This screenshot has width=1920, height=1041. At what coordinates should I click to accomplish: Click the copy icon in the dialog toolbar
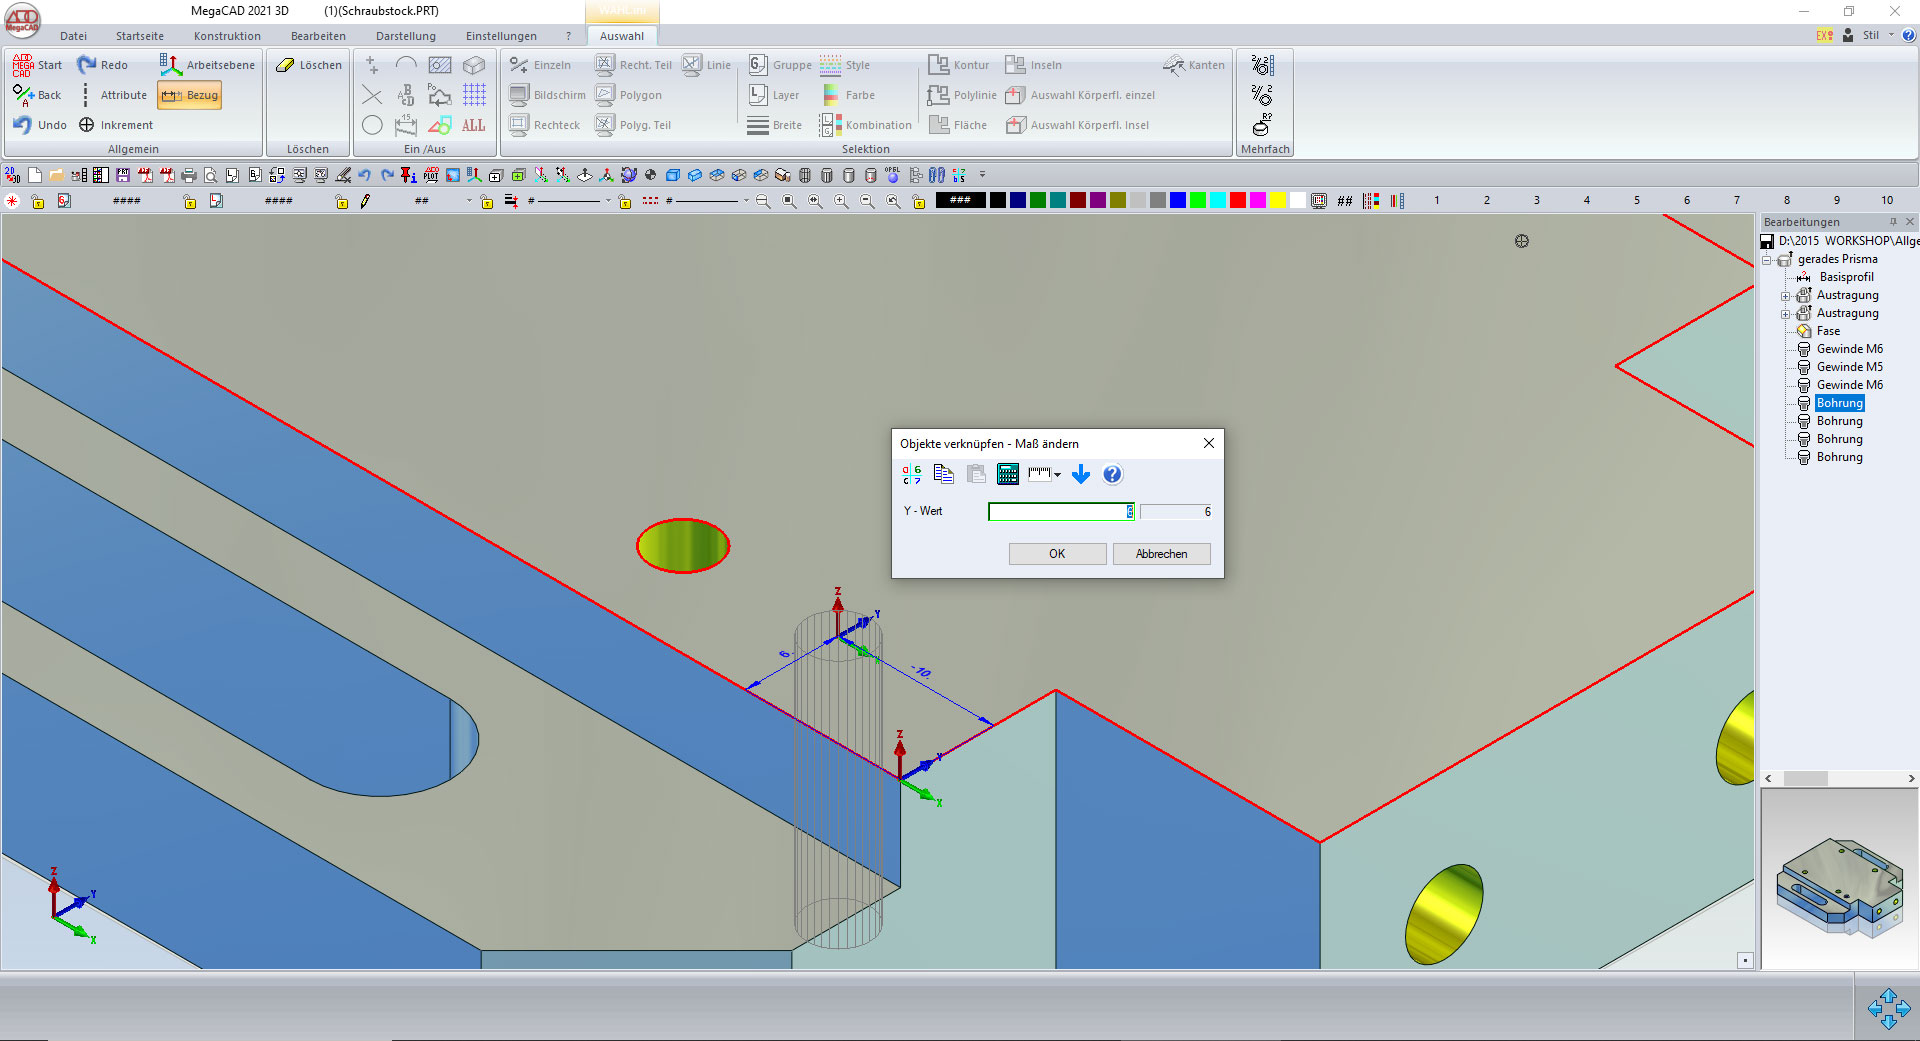(x=943, y=474)
